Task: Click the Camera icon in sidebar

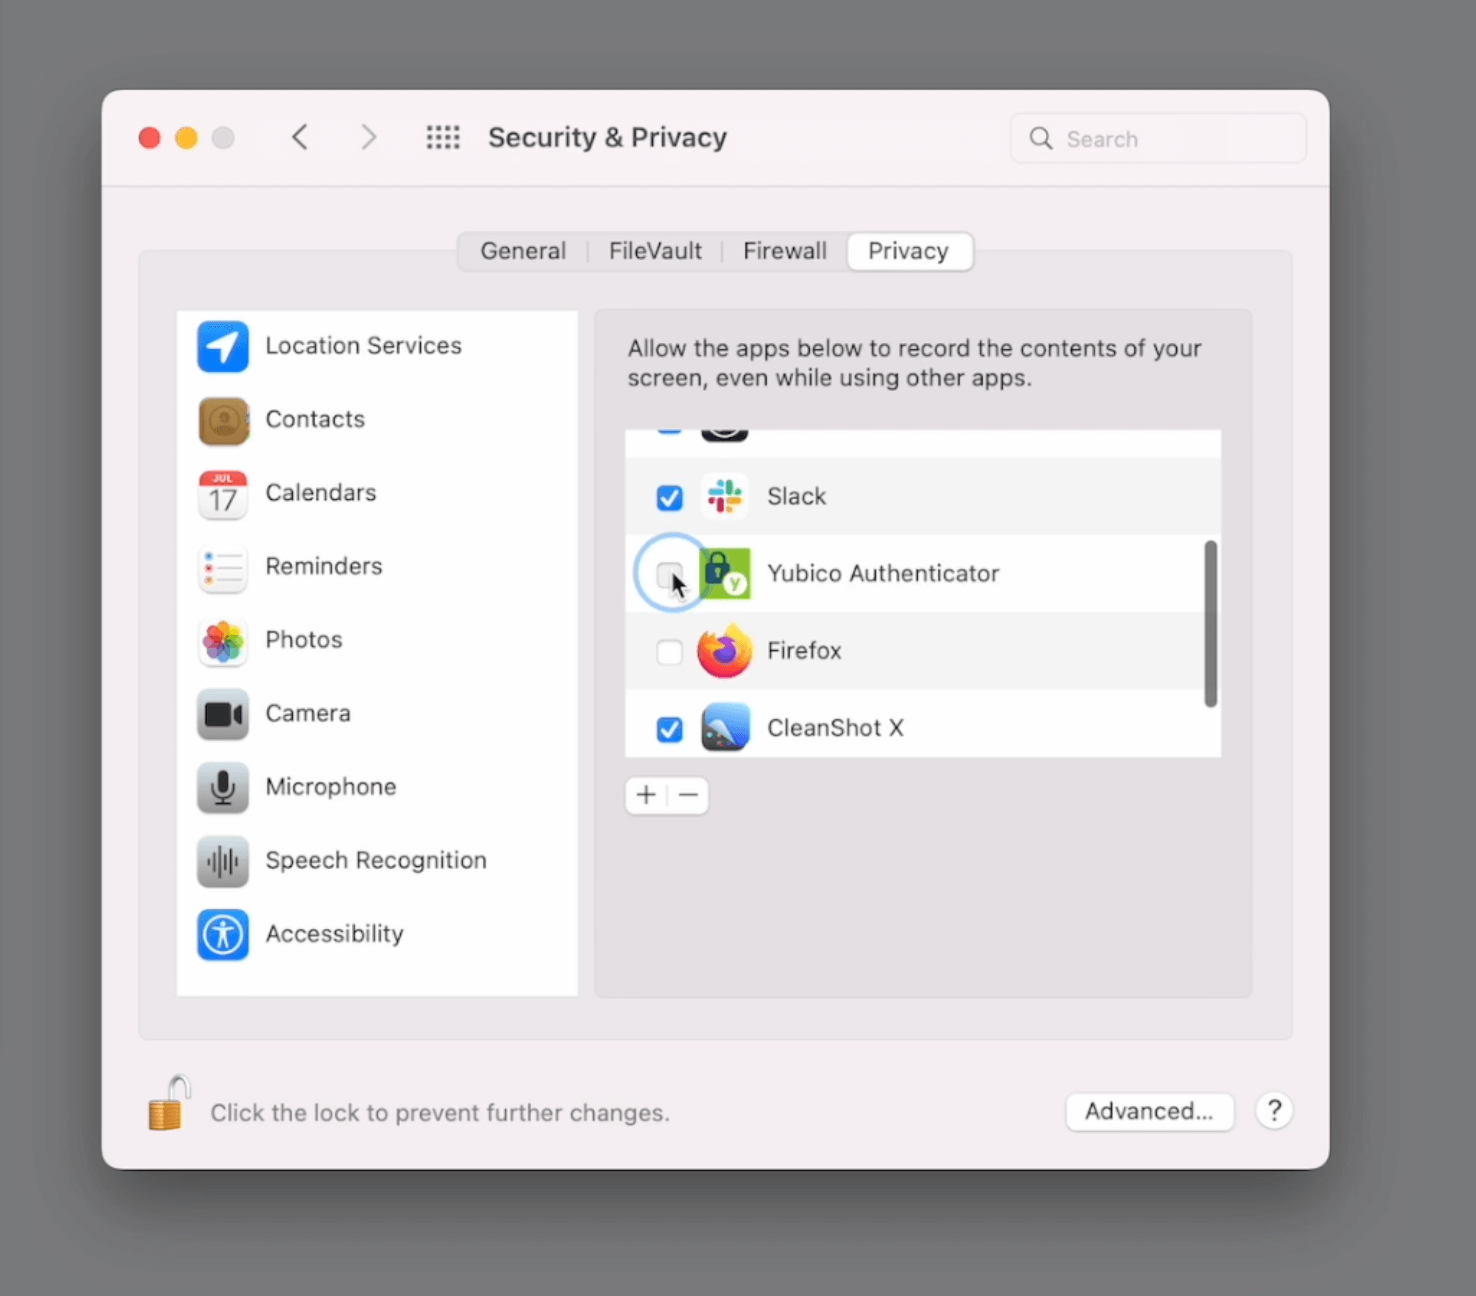Action: 223,714
